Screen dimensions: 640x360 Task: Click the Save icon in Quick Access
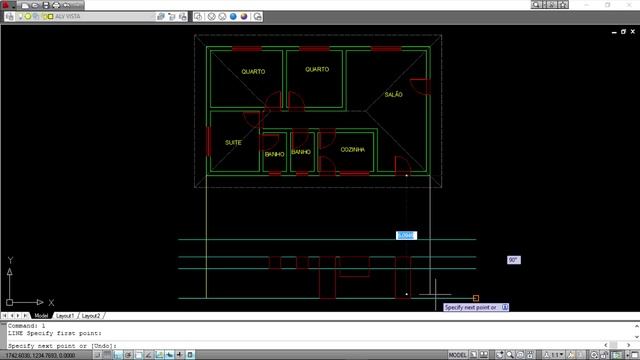pyautogui.click(x=46, y=5)
